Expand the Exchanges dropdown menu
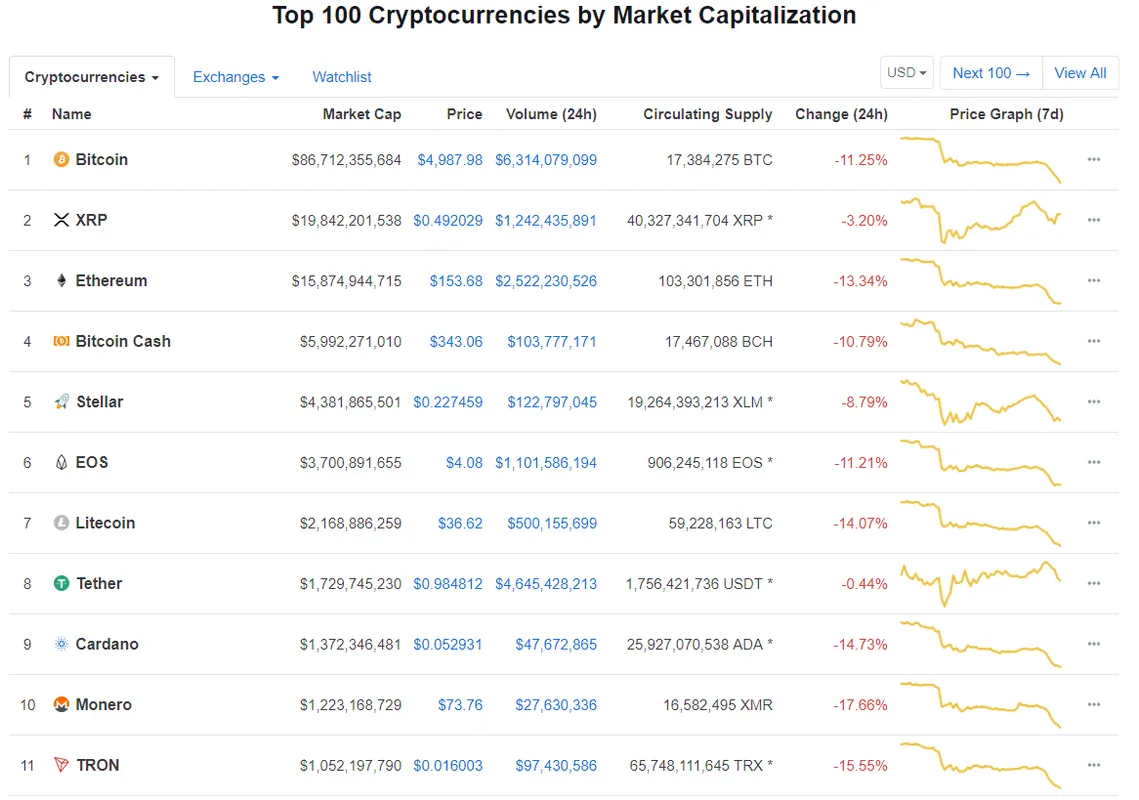This screenshot has height=800, width=1139. tap(235, 77)
